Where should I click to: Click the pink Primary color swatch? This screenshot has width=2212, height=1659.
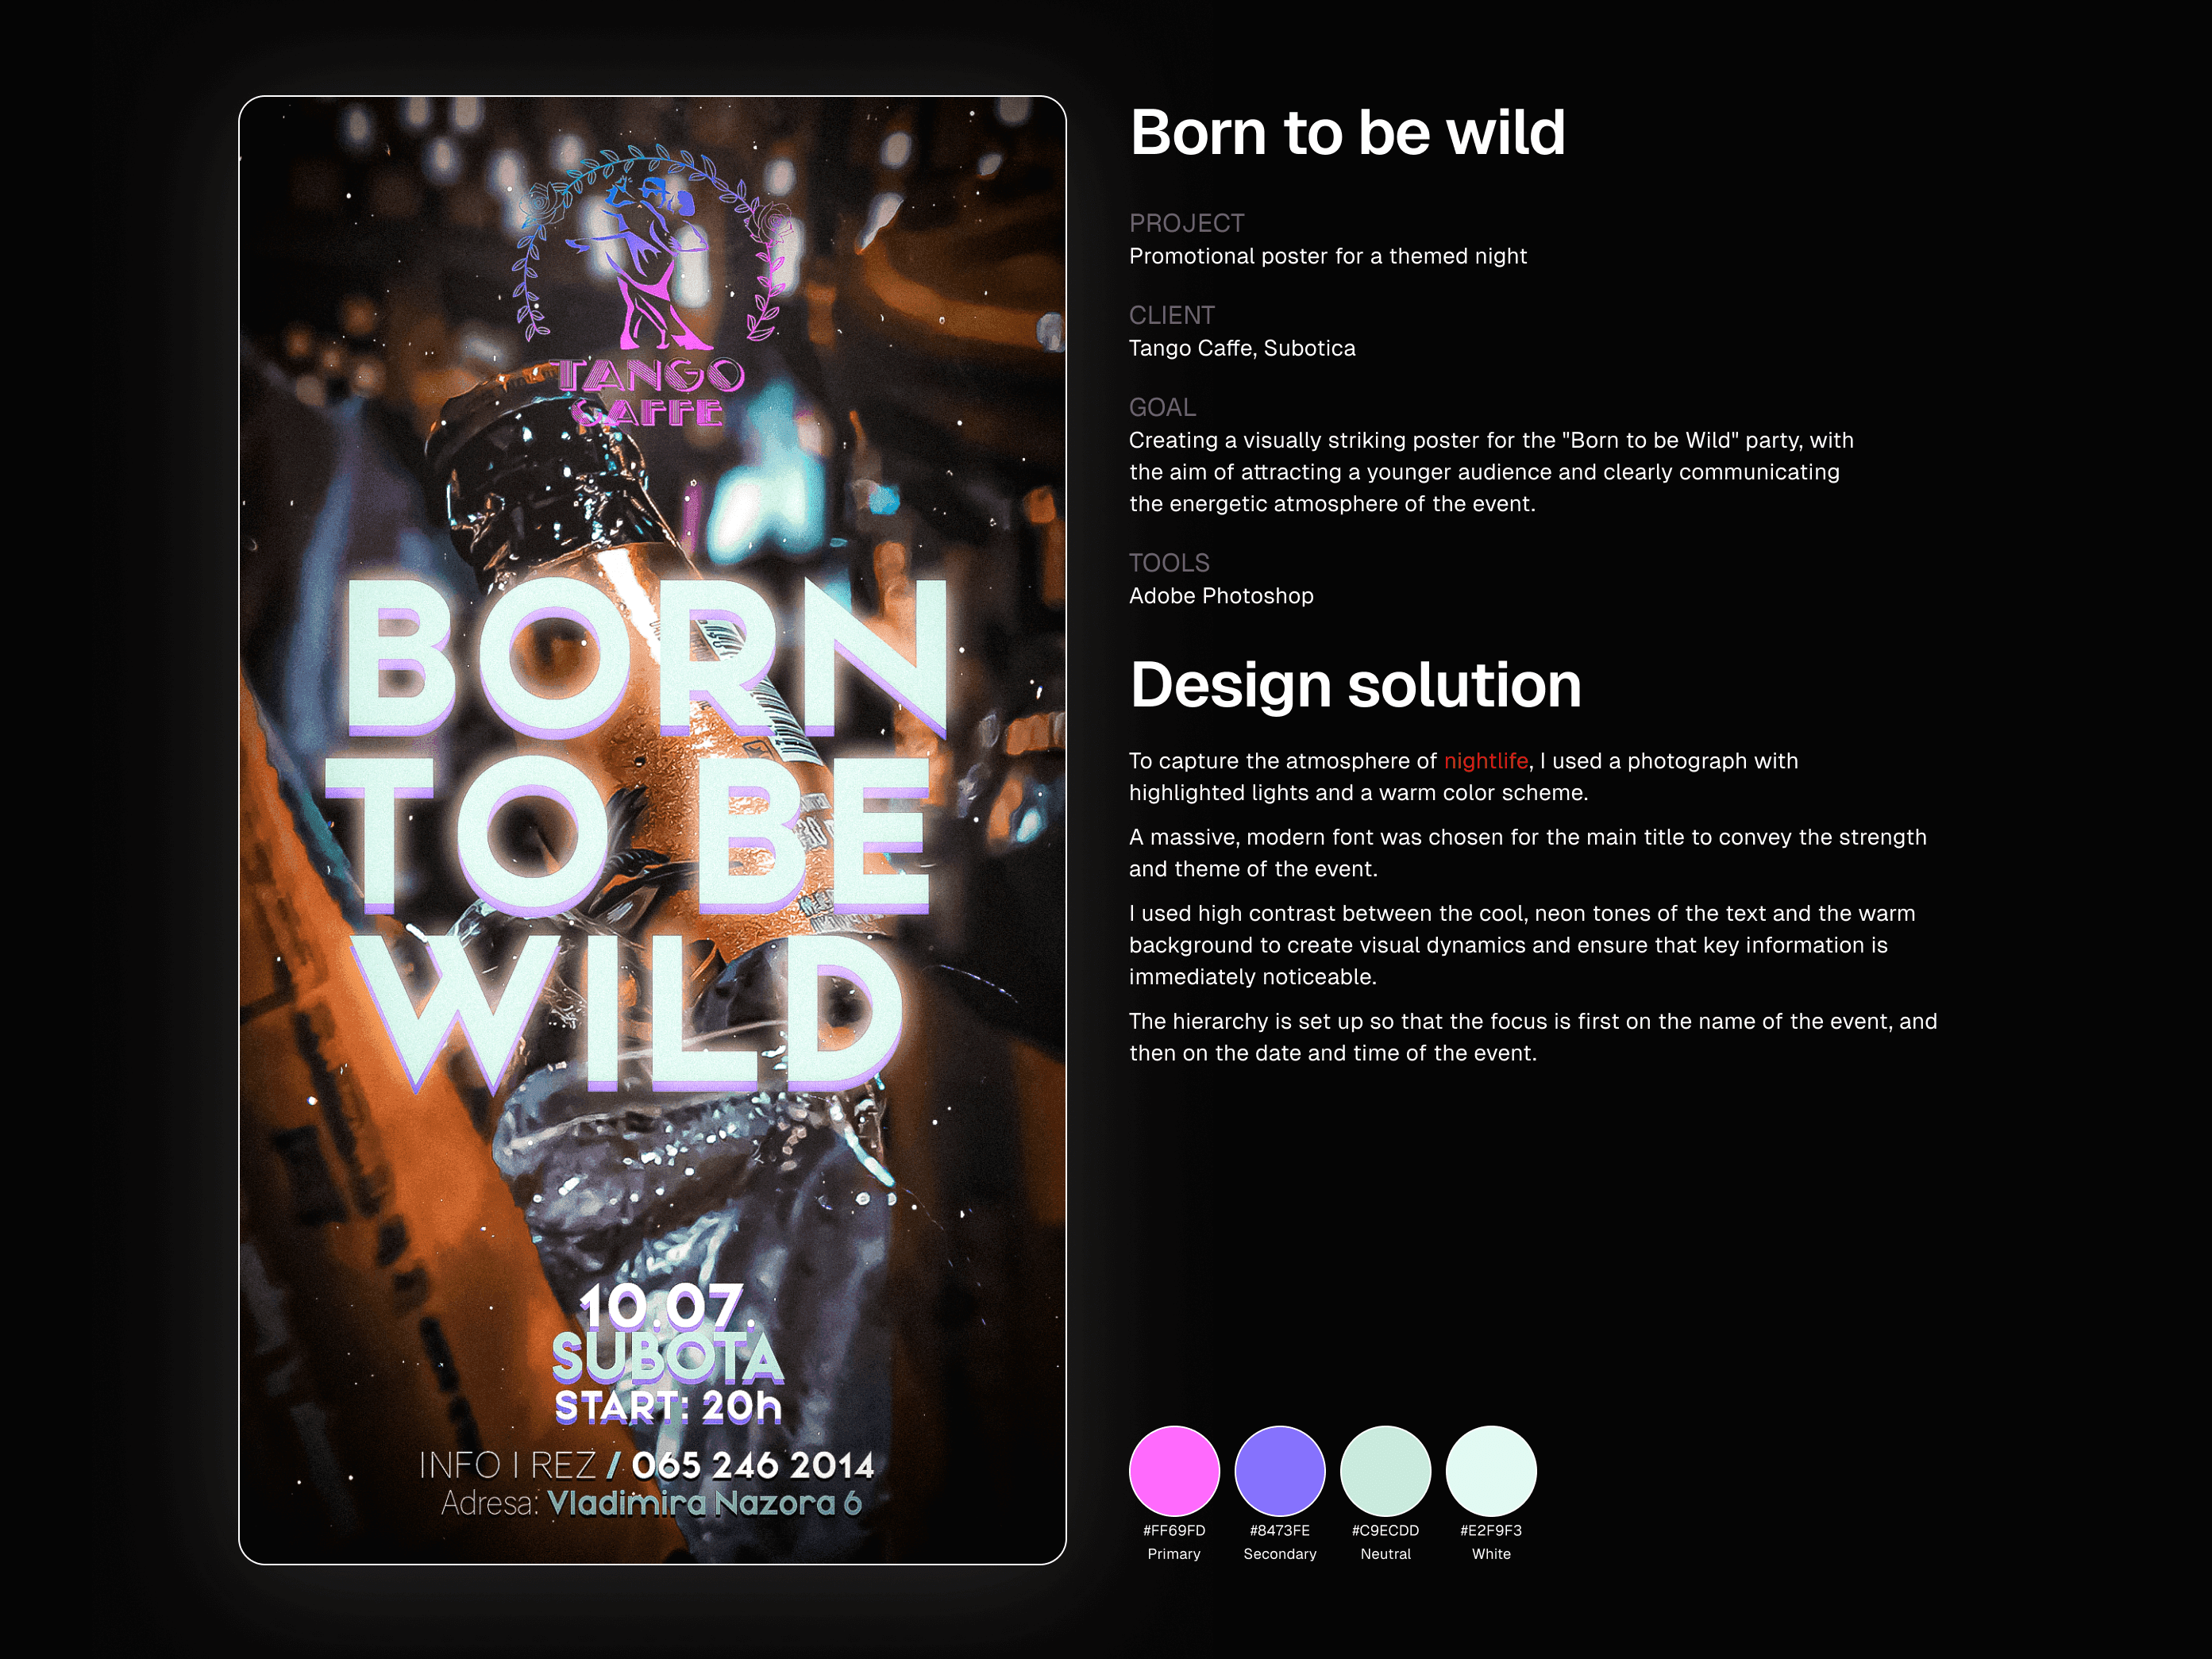point(1174,1470)
